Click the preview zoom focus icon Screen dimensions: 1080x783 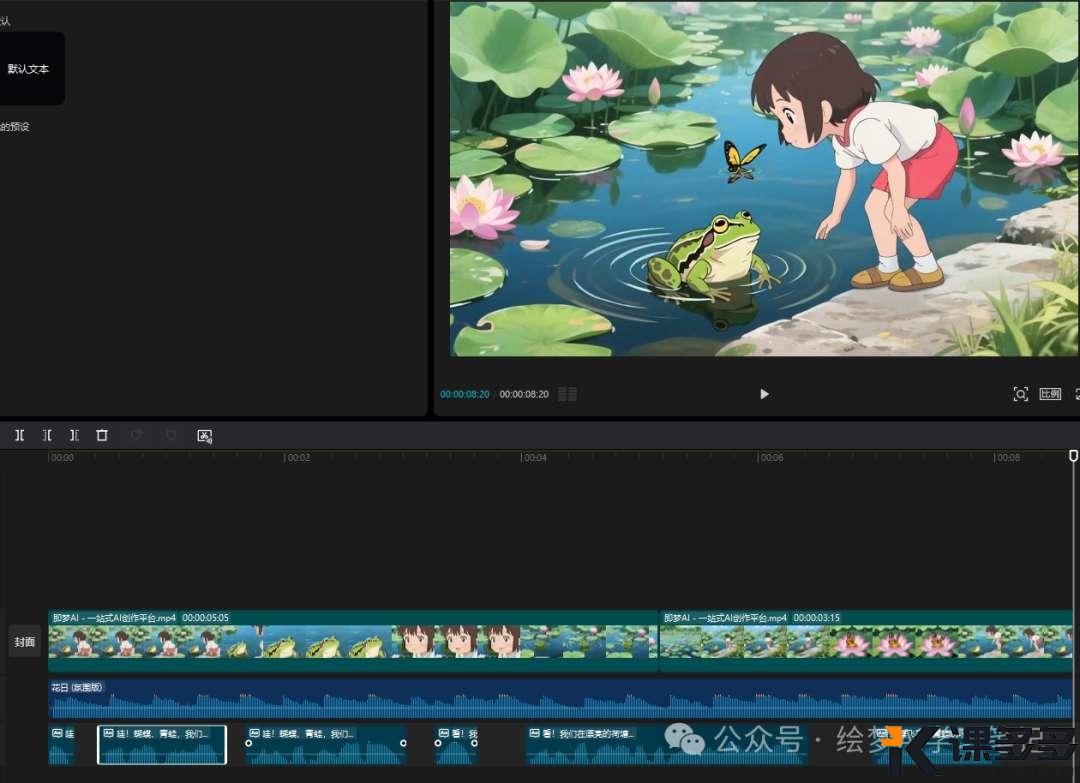1020,394
